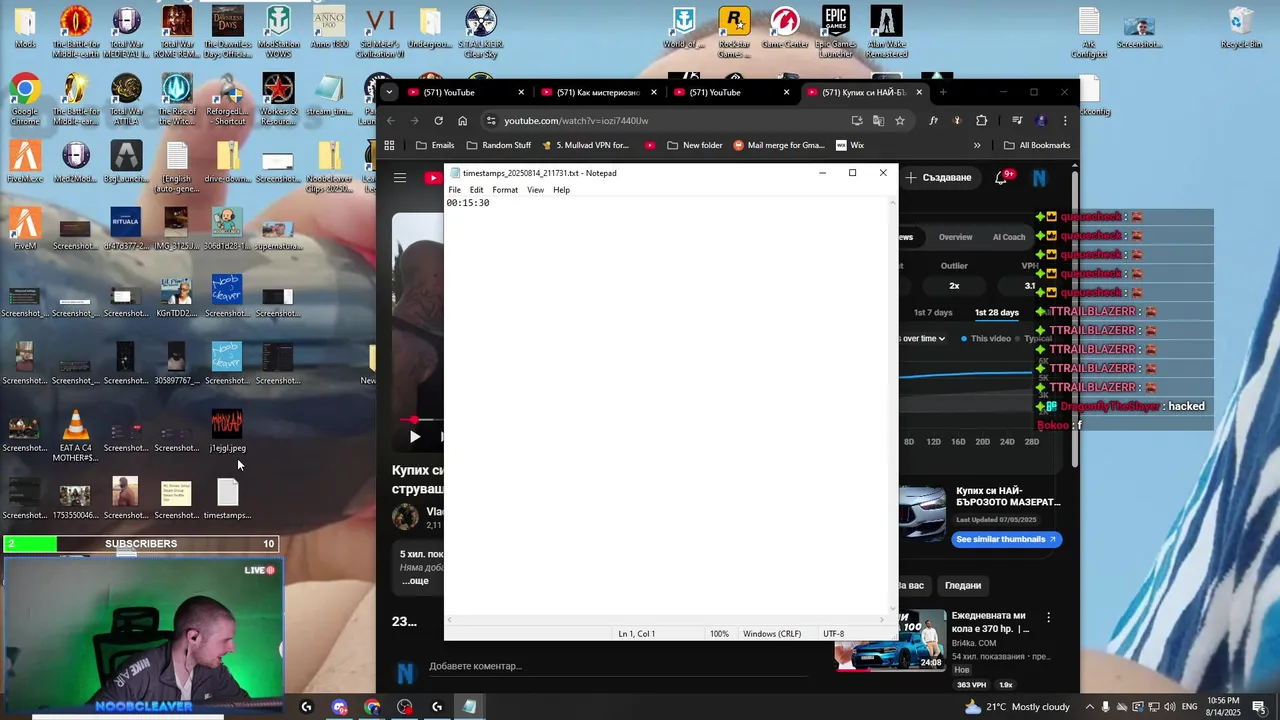Open Notepad File menu
Viewport: 1280px width, 720px height.
point(454,190)
